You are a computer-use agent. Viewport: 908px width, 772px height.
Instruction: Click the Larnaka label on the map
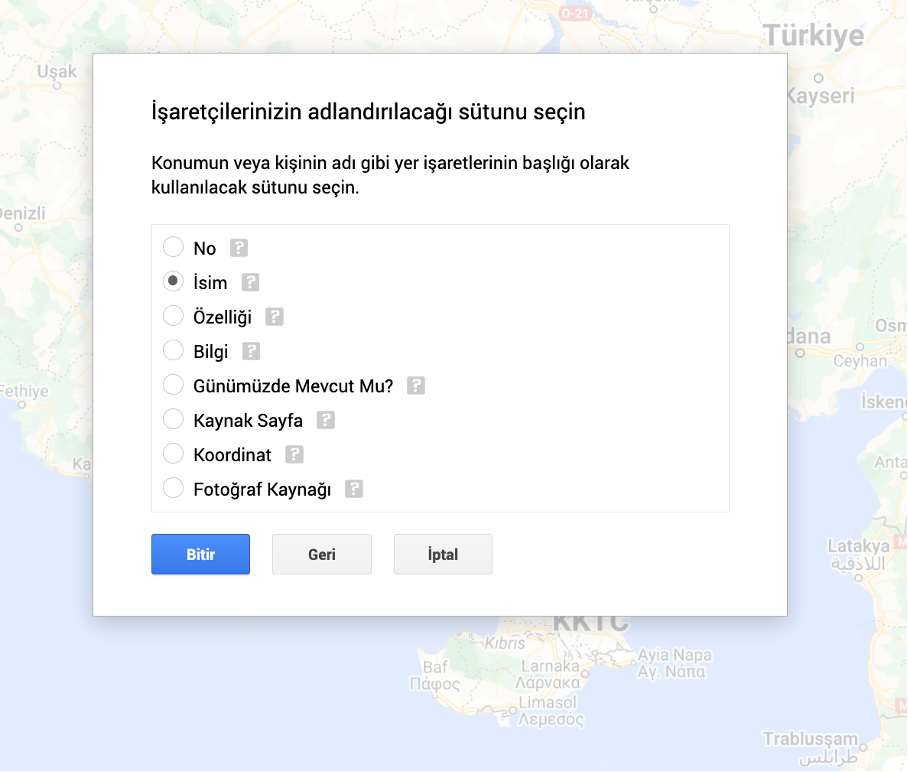pyautogui.click(x=549, y=665)
